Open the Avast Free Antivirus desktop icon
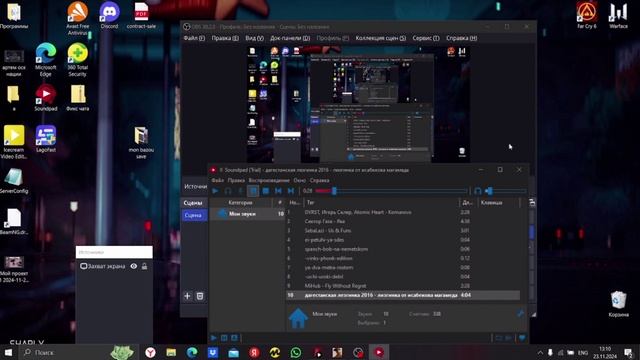 78,18
